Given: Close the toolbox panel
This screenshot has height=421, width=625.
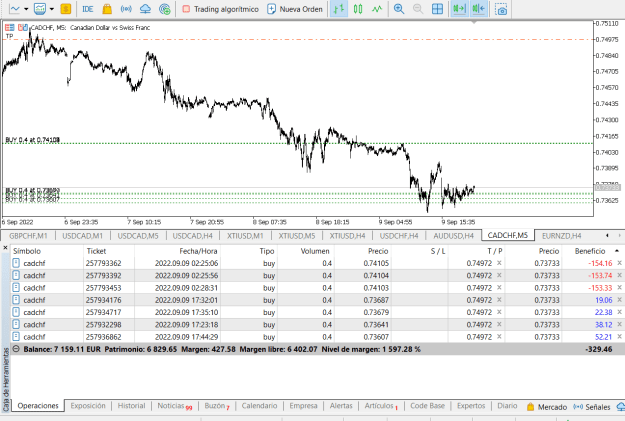Looking at the screenshot, I should [5, 248].
